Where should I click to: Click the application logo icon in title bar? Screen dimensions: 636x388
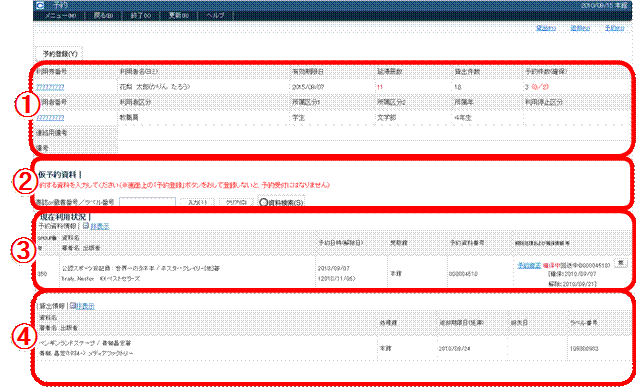coord(40,5)
